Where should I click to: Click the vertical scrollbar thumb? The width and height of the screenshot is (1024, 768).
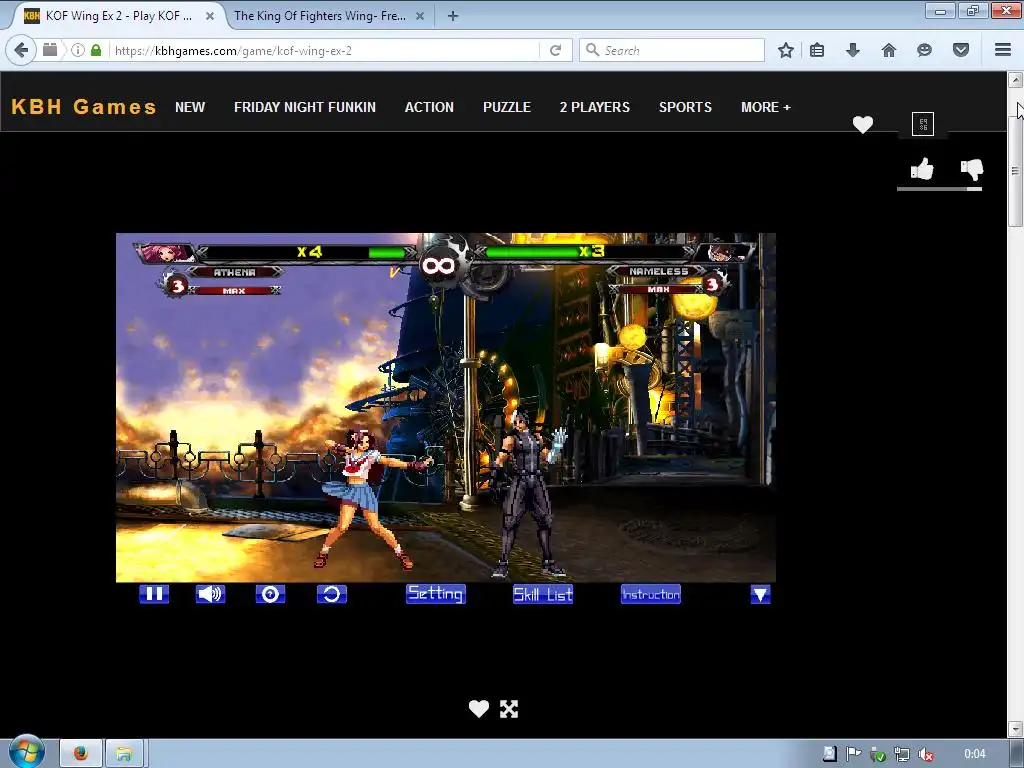coord(1015,172)
